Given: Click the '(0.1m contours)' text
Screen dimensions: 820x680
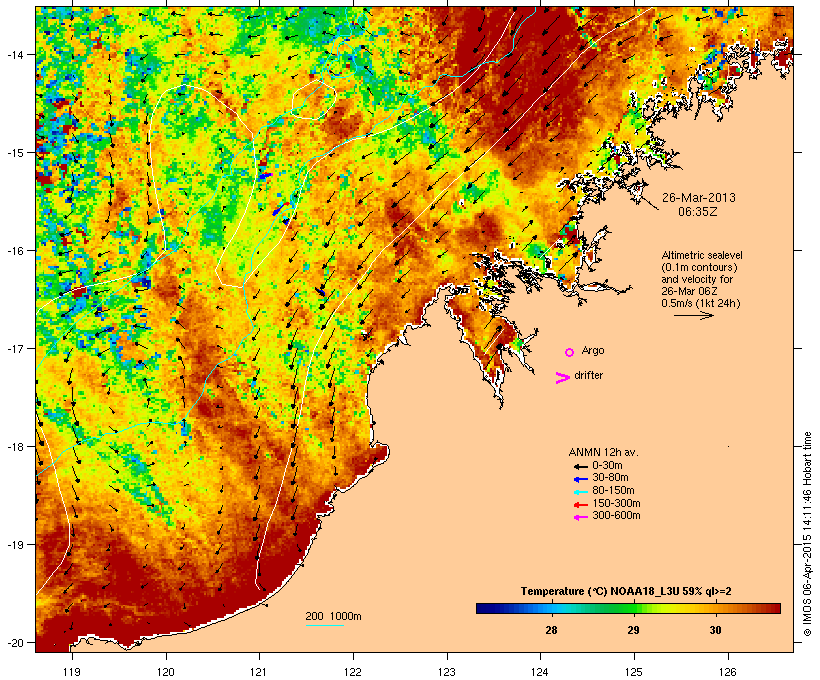Looking at the screenshot, I should 699,267.
